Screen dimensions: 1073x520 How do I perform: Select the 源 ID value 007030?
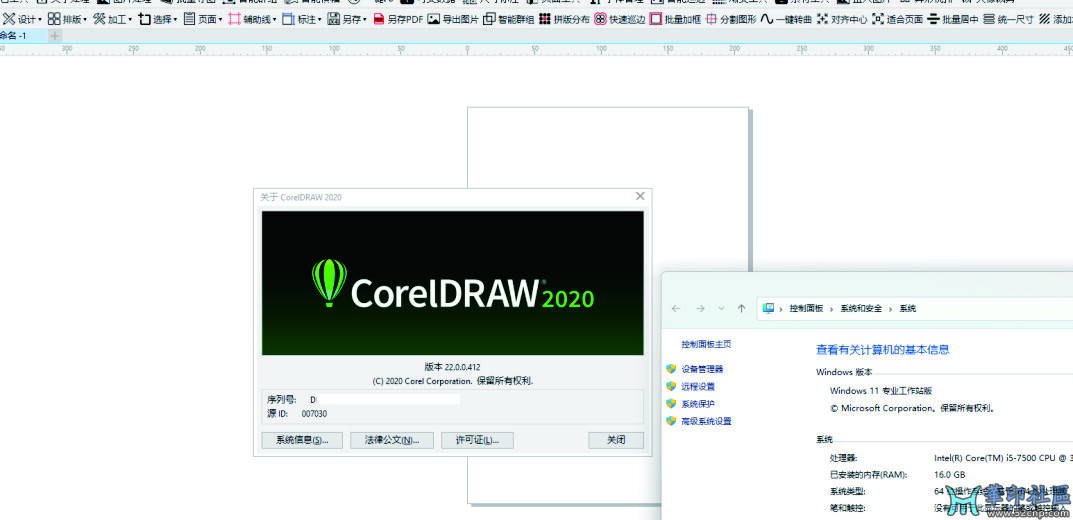point(314,414)
